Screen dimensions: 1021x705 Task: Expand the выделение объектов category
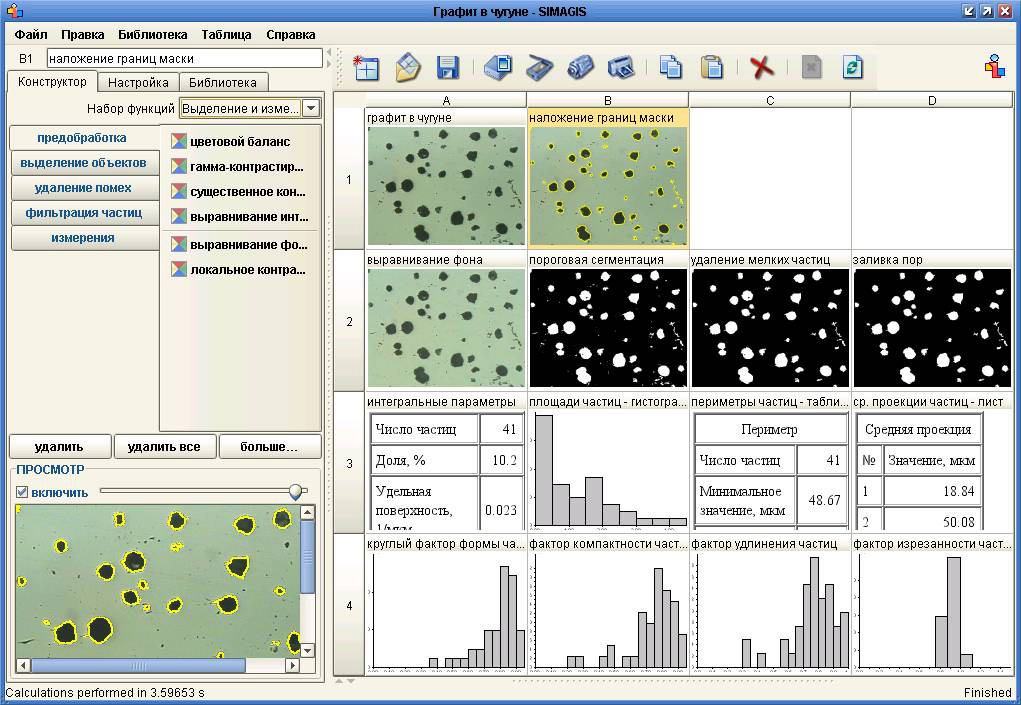point(83,163)
